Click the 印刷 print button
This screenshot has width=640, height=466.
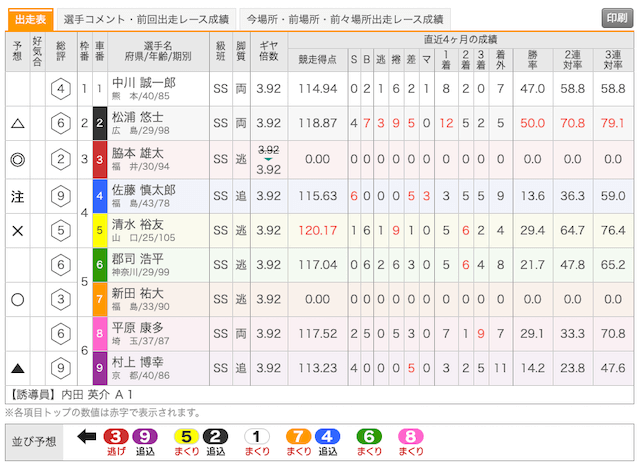(x=615, y=19)
